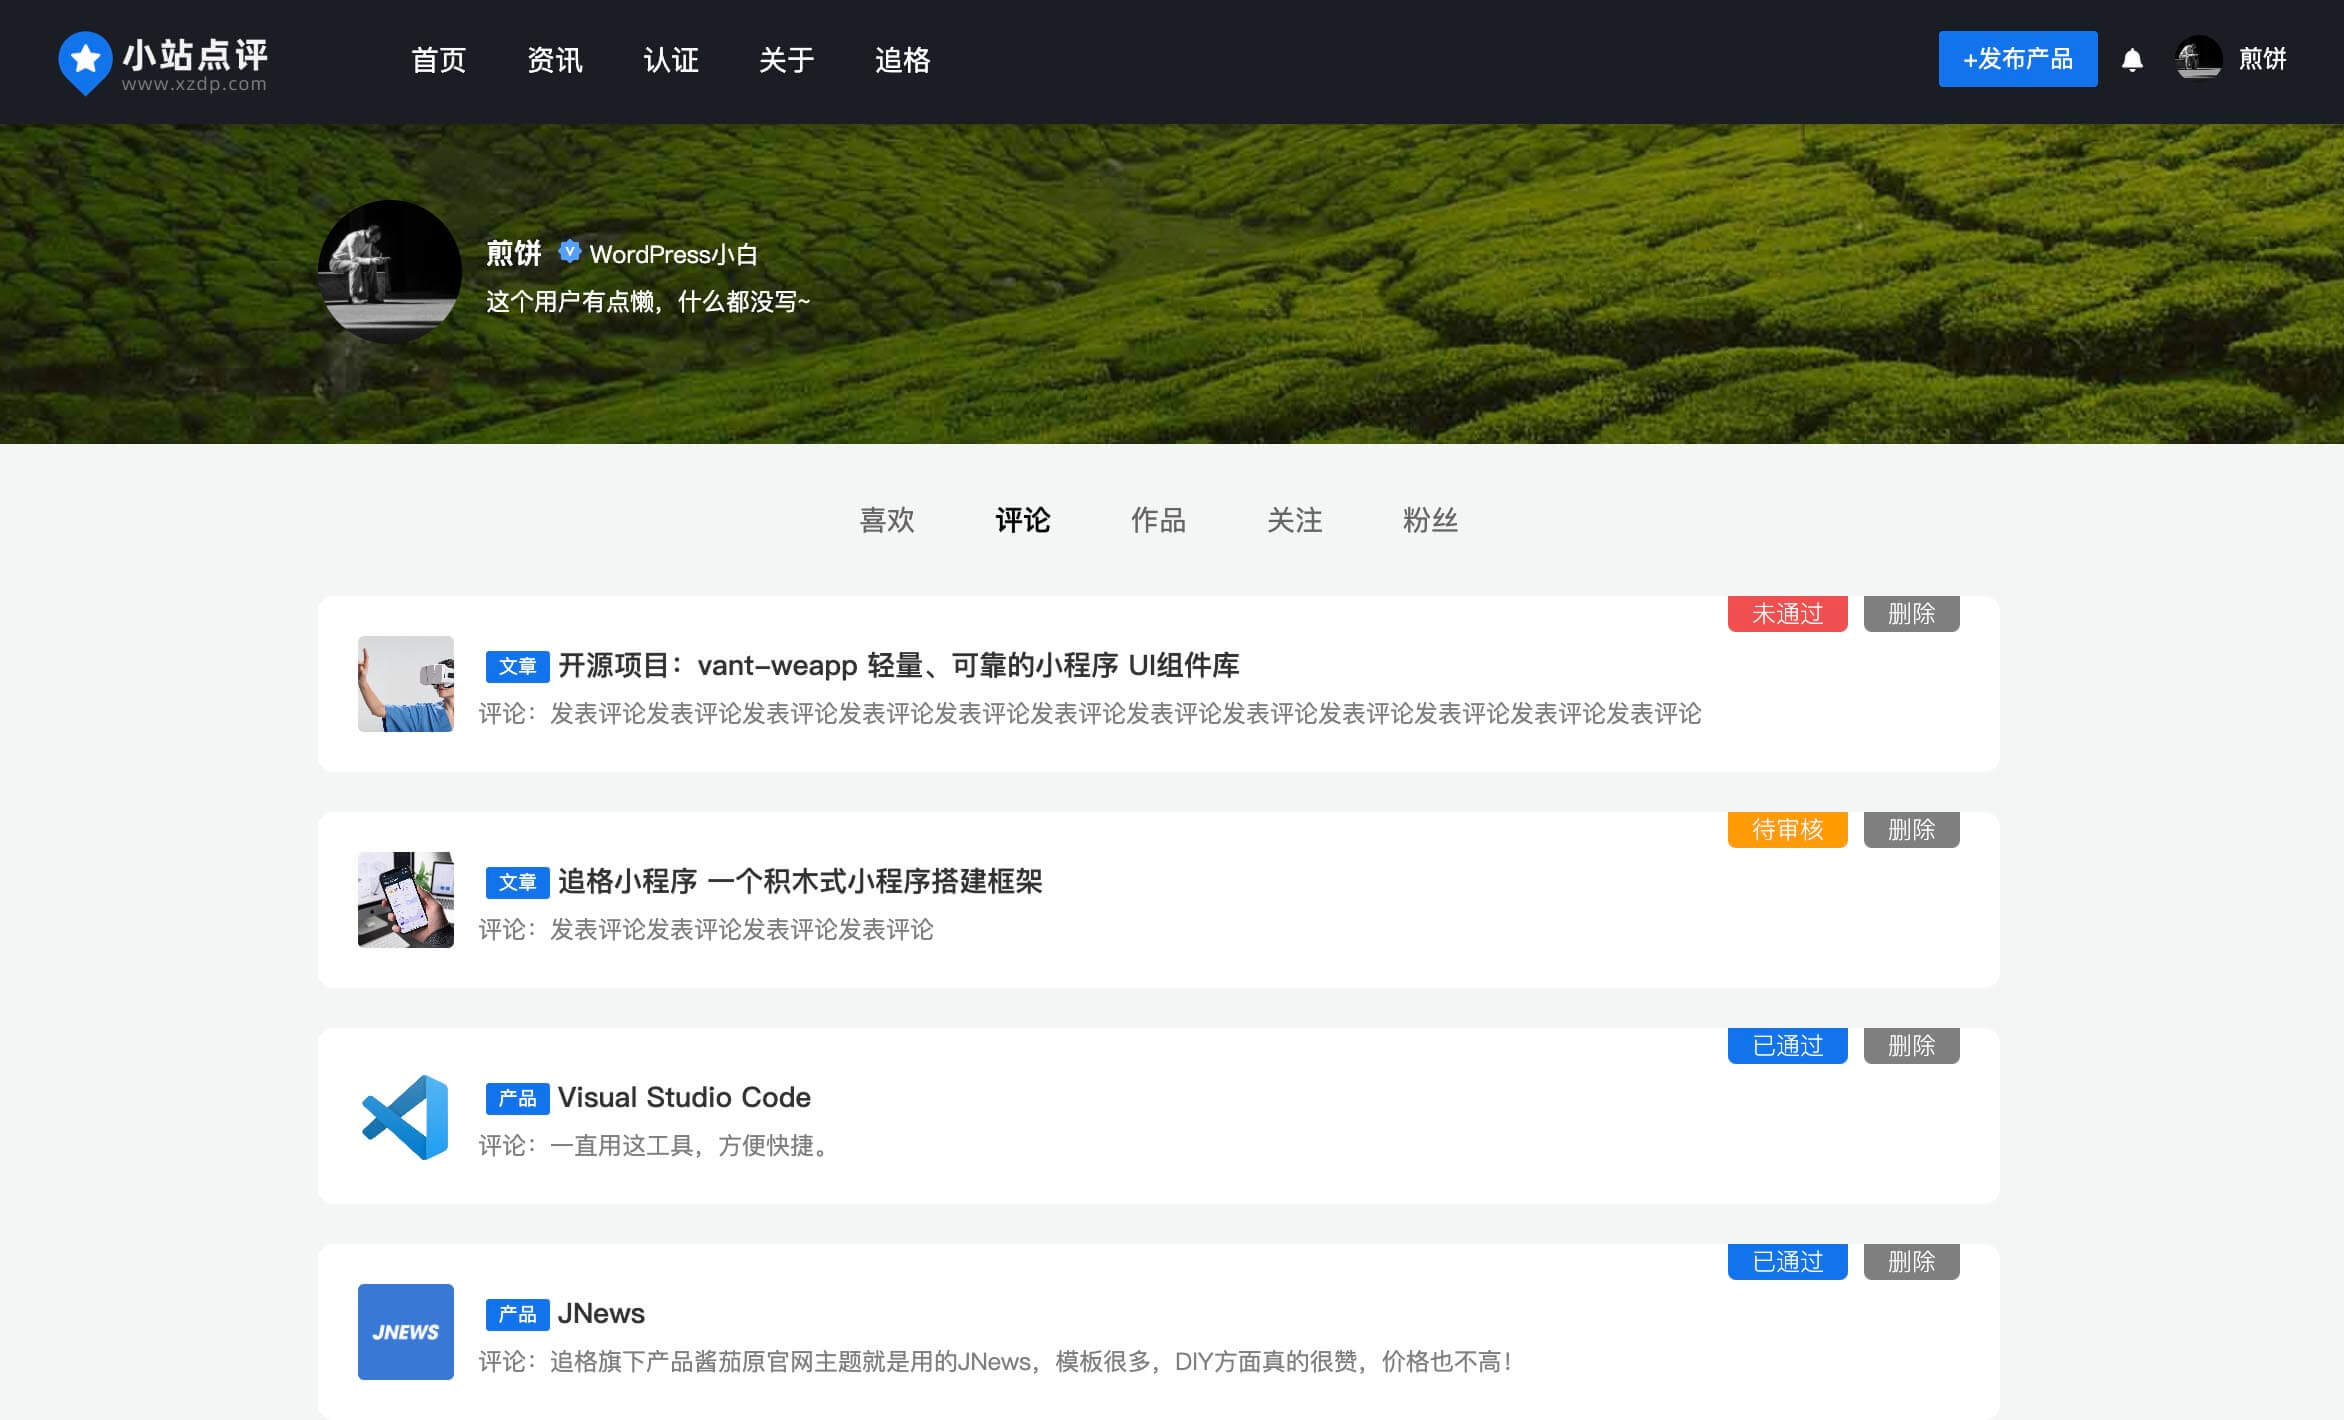Switch to the 关注 tab

click(1294, 520)
